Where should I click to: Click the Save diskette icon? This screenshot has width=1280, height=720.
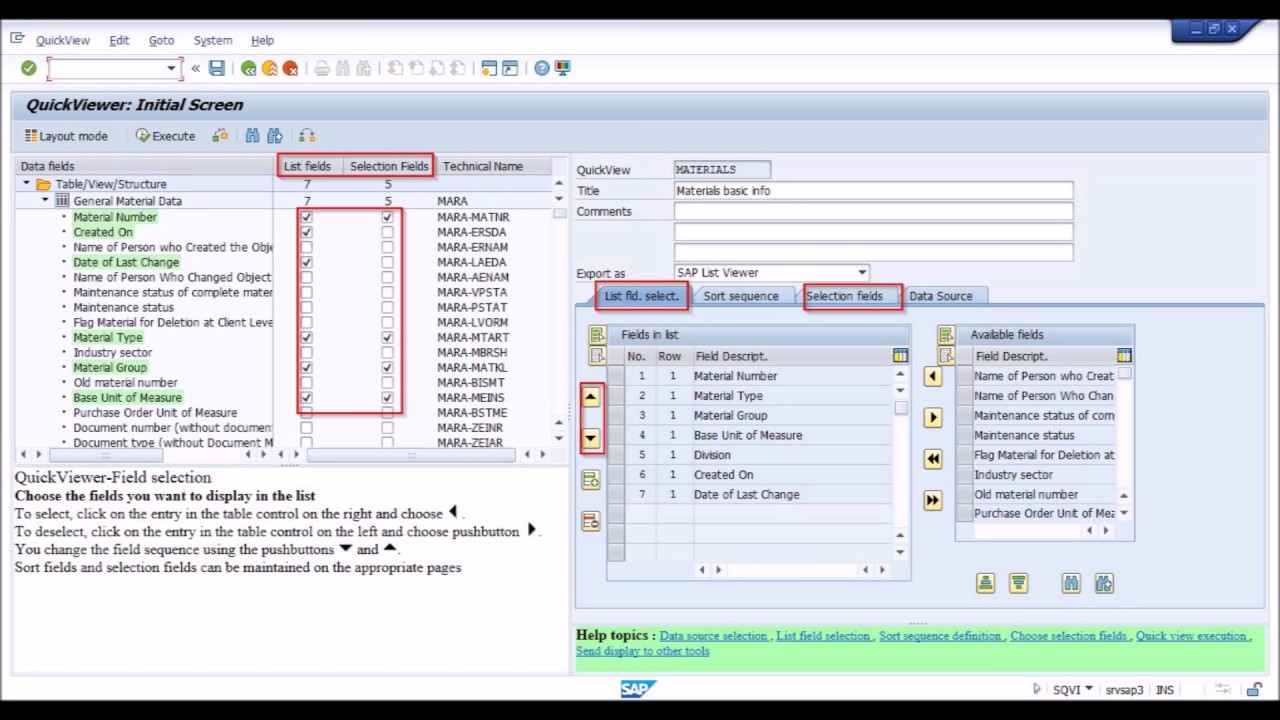216,68
